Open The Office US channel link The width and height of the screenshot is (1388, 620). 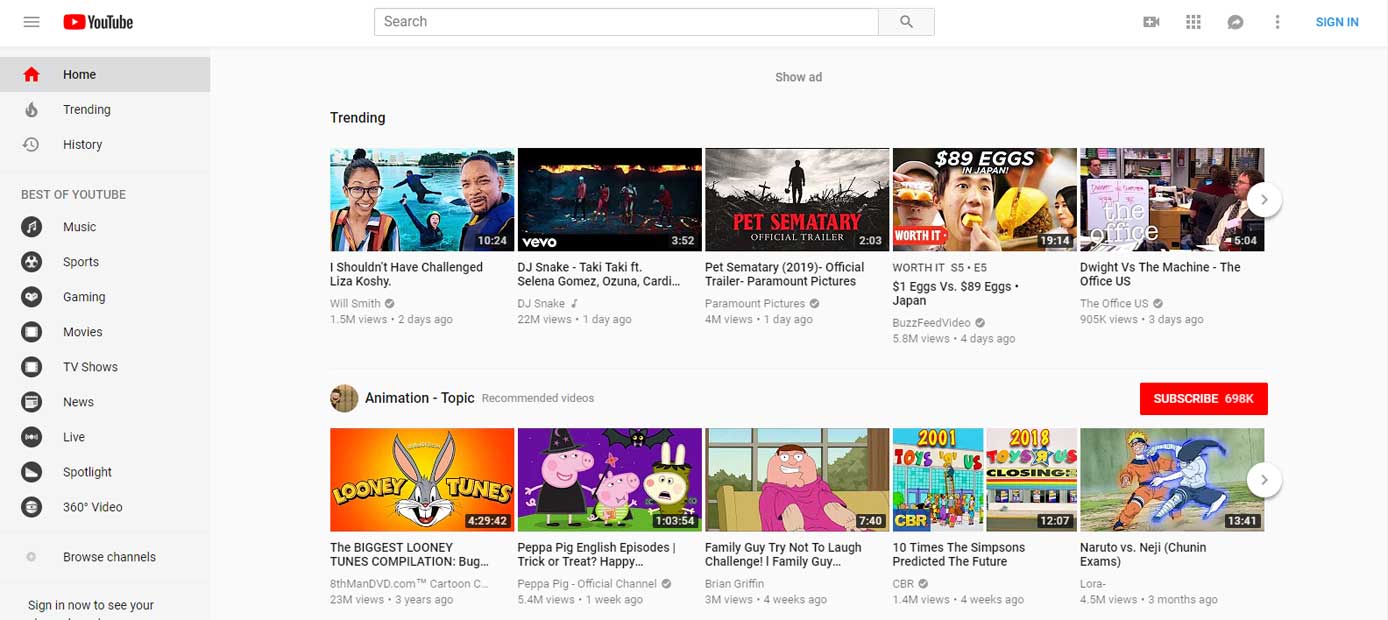1114,304
